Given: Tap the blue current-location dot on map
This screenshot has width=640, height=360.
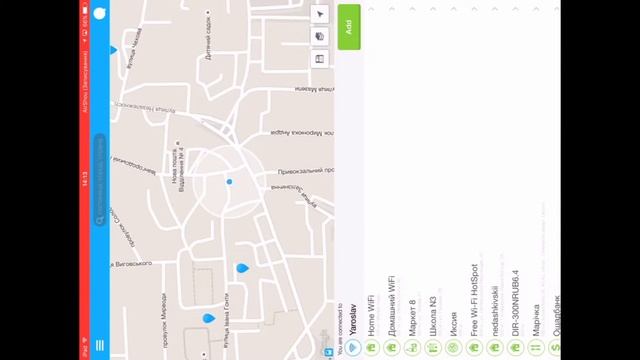Looking at the screenshot, I should tap(229, 182).
